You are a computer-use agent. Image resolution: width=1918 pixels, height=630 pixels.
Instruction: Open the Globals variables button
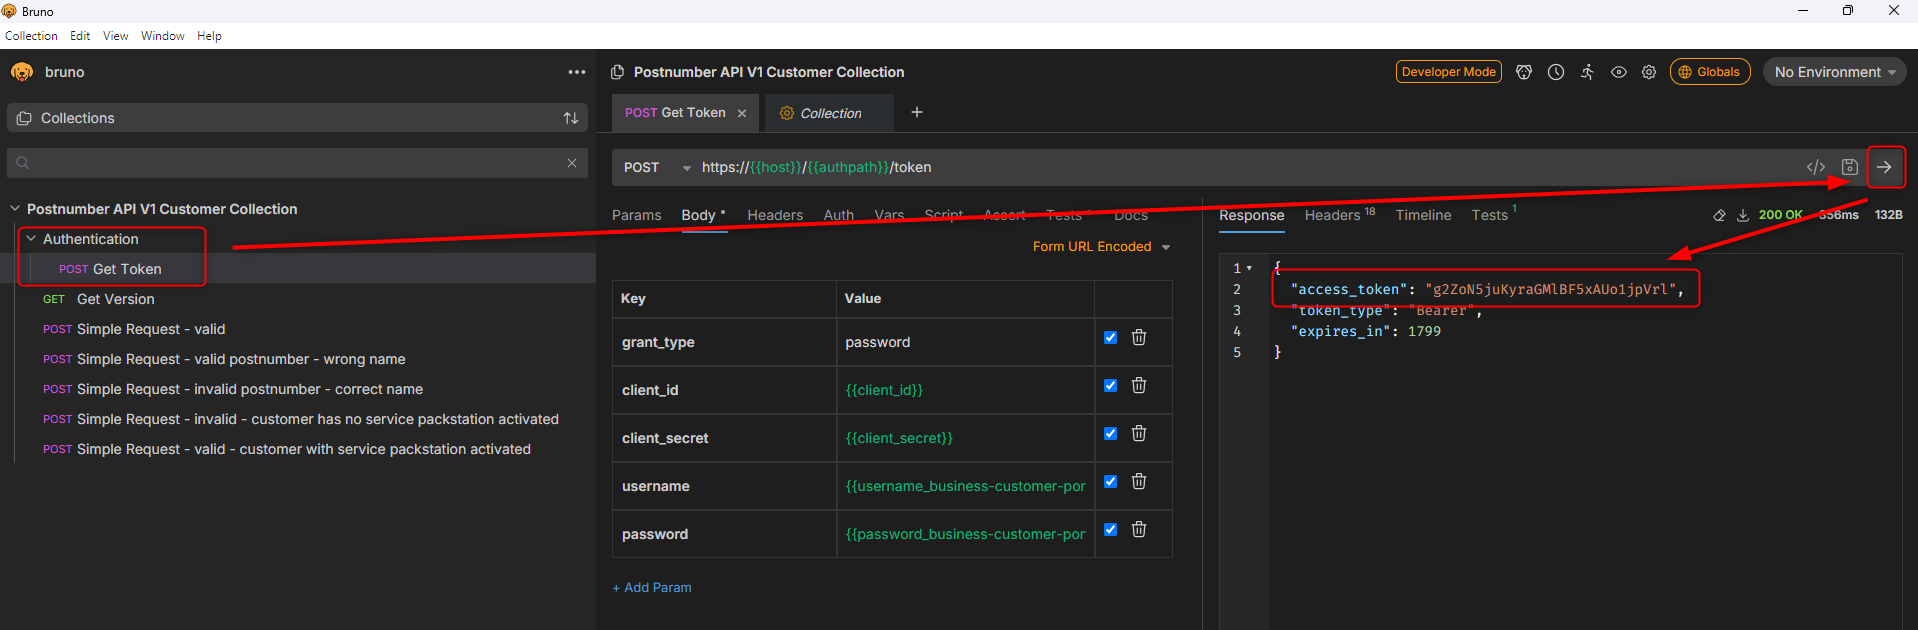pos(1710,72)
